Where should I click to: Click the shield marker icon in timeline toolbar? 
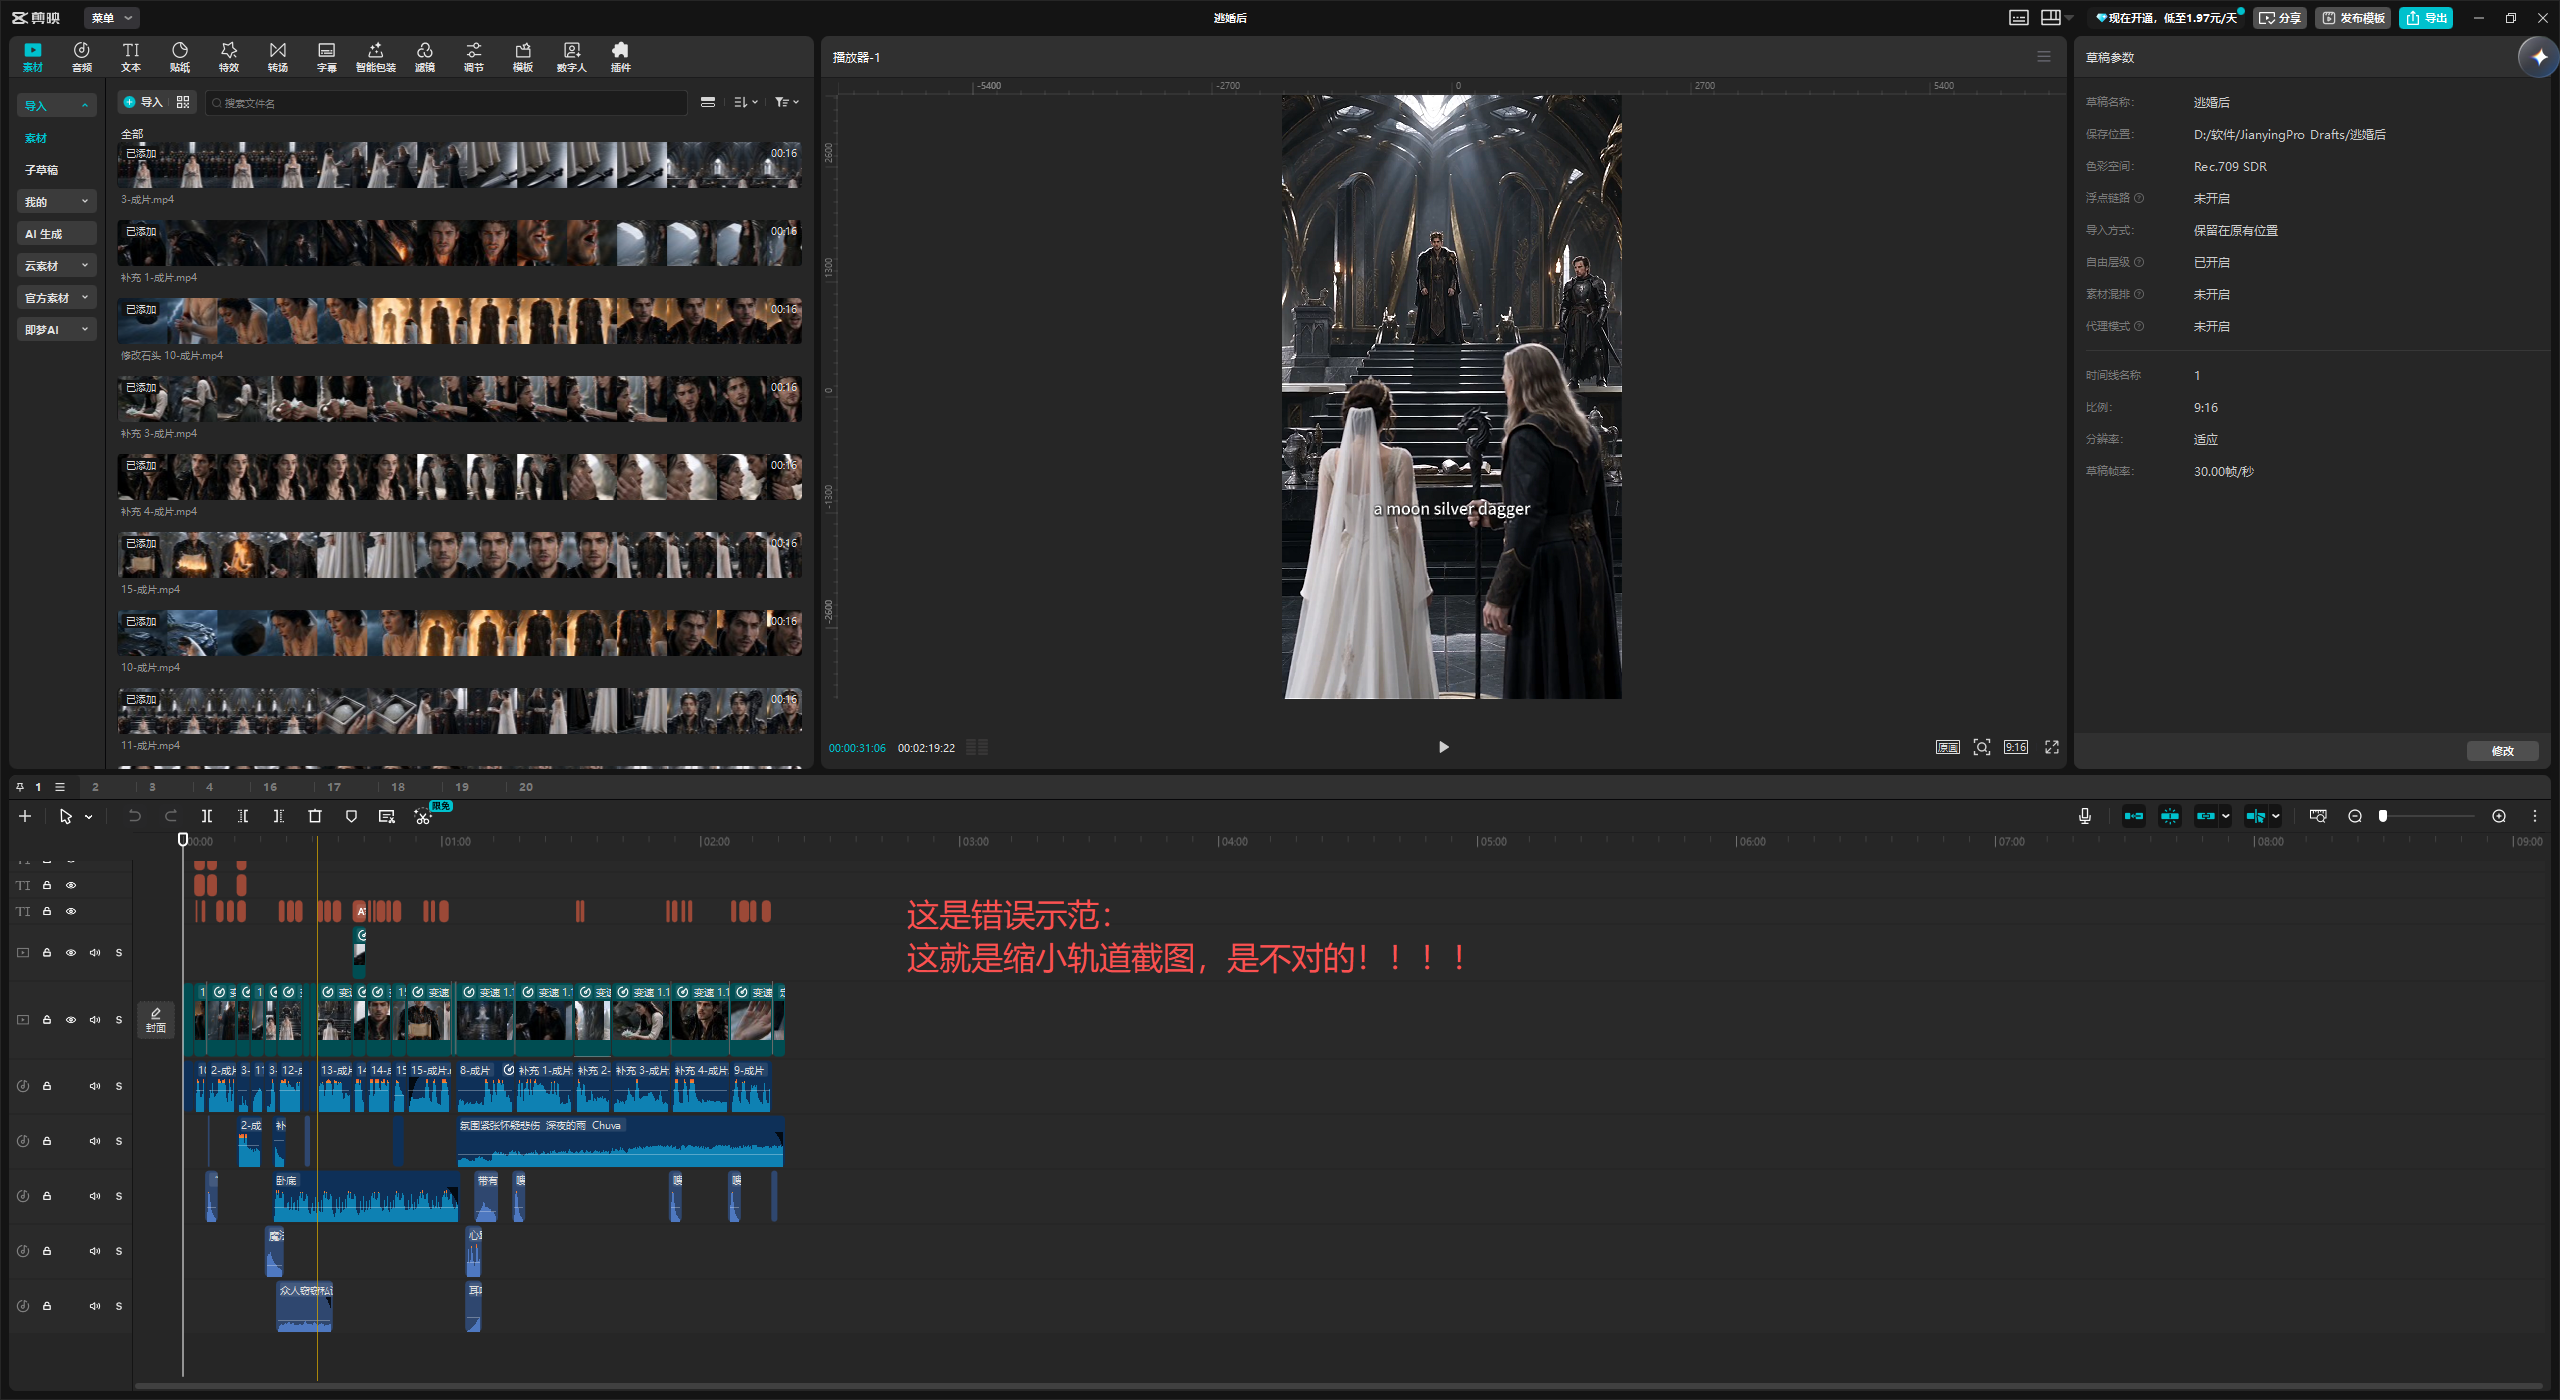click(x=351, y=817)
